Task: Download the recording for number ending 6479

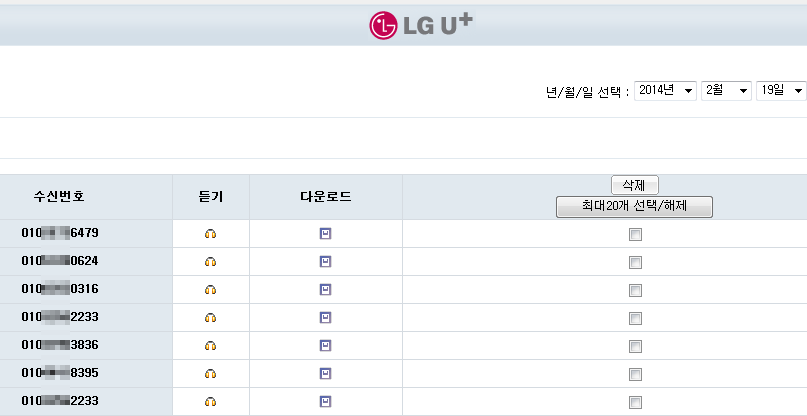Action: tap(325, 234)
